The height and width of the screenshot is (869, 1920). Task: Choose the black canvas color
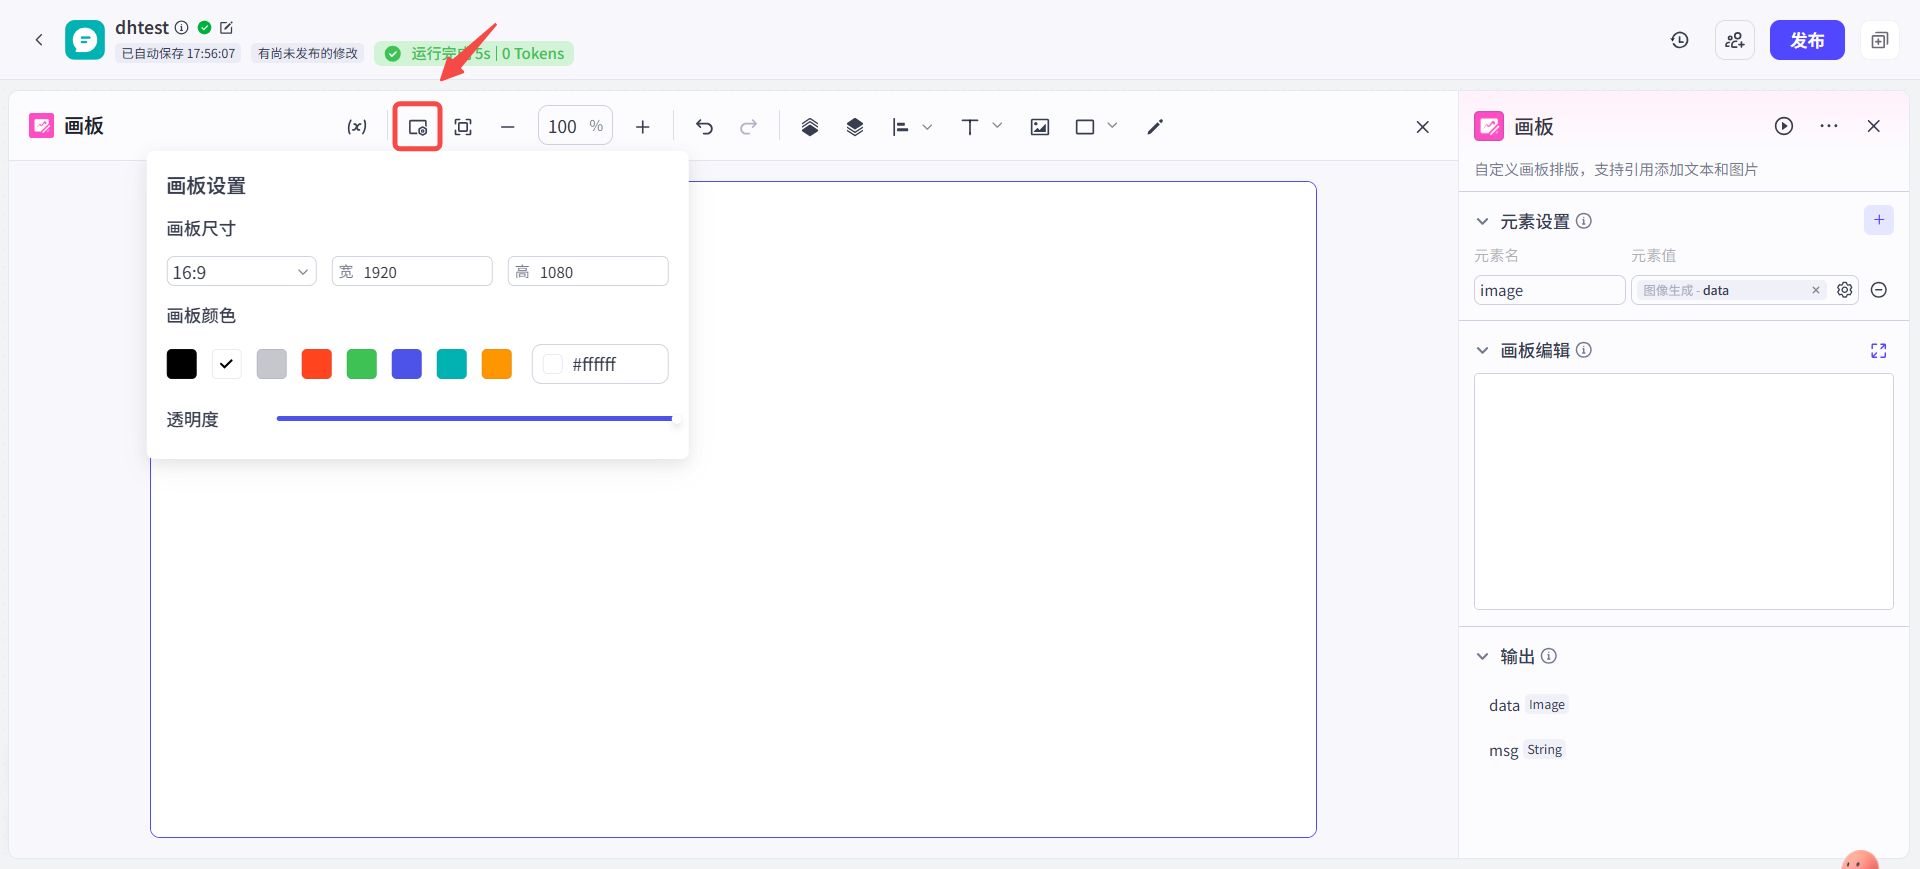pos(182,364)
